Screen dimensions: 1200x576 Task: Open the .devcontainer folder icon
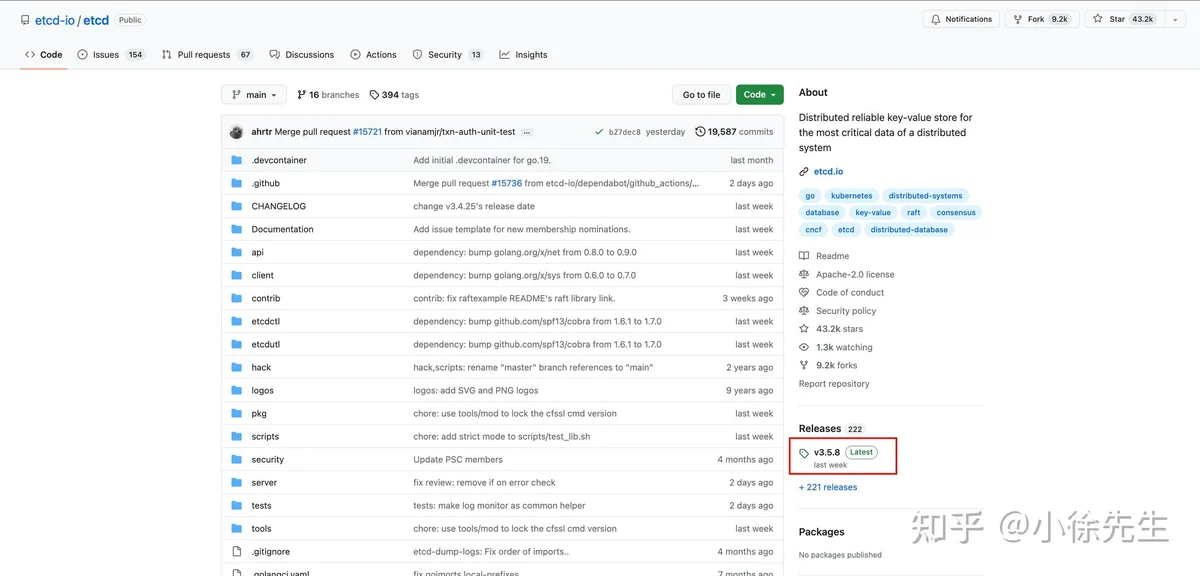click(x=237, y=160)
